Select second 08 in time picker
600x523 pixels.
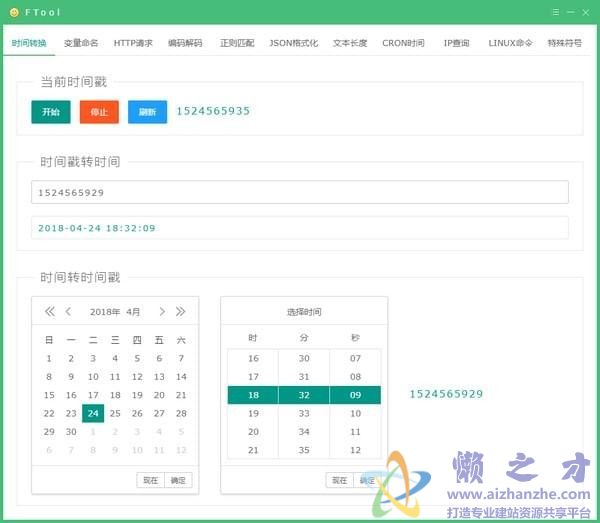click(355, 377)
